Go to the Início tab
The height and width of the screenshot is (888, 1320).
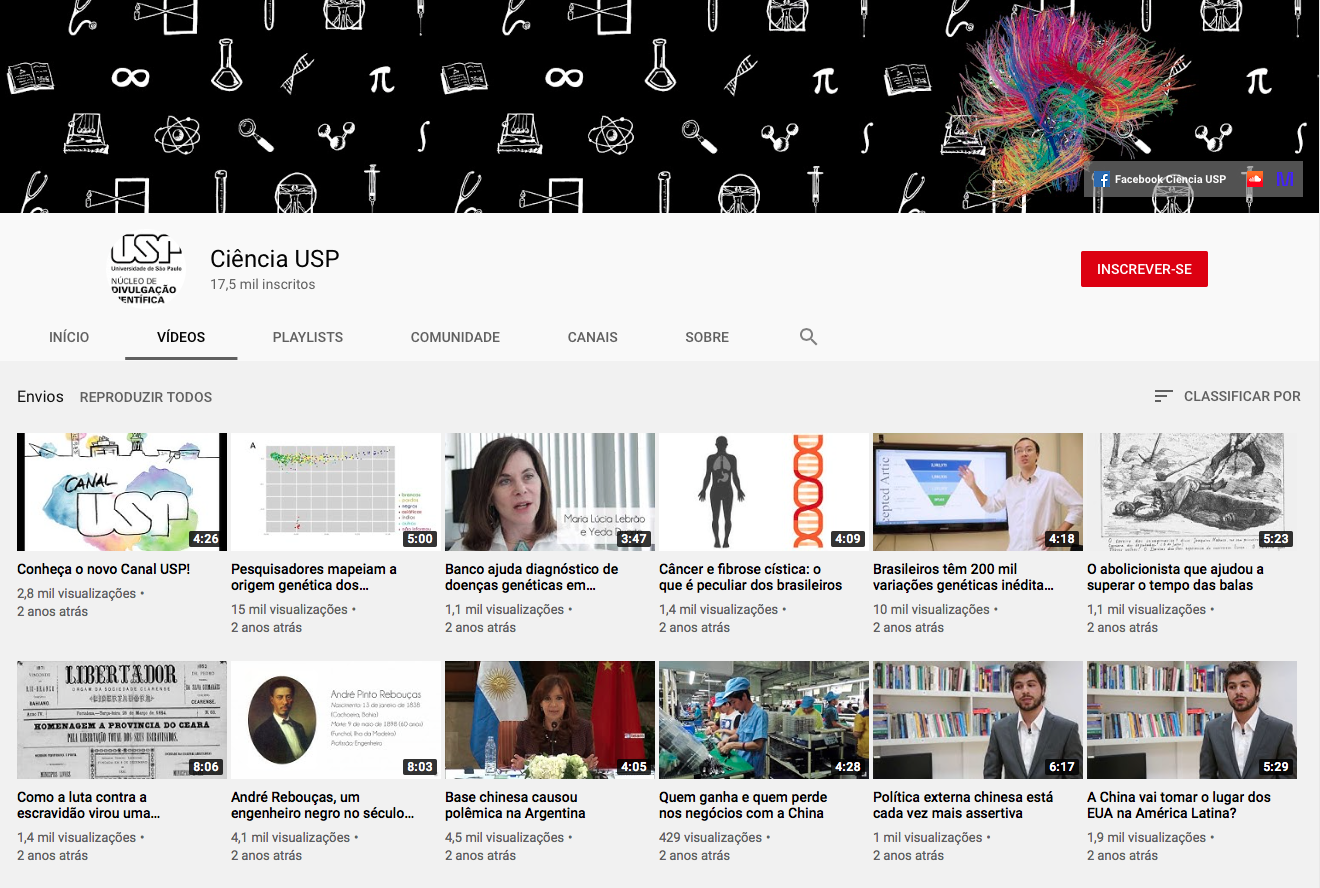[x=69, y=337]
